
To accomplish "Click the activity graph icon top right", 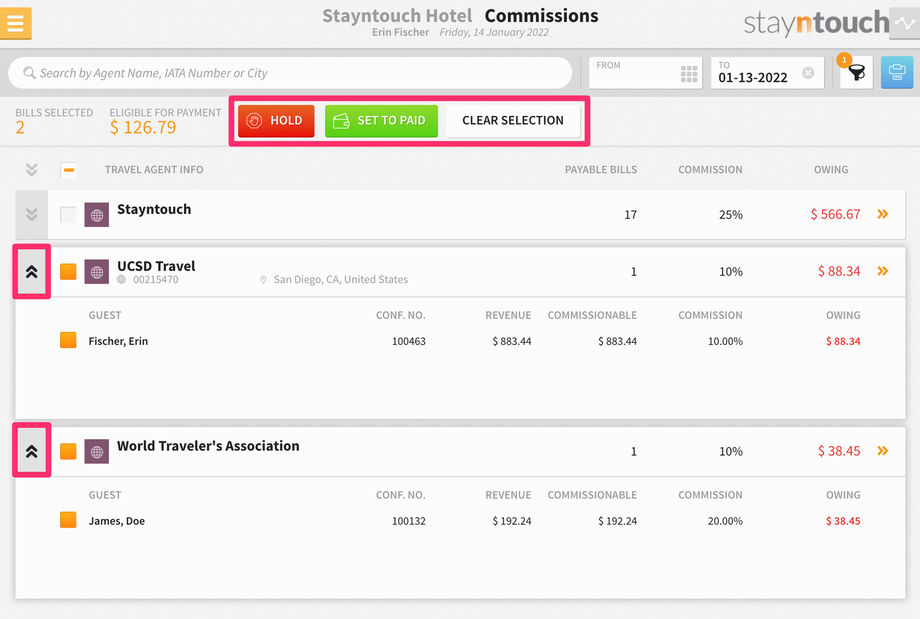I will (x=905, y=23).
